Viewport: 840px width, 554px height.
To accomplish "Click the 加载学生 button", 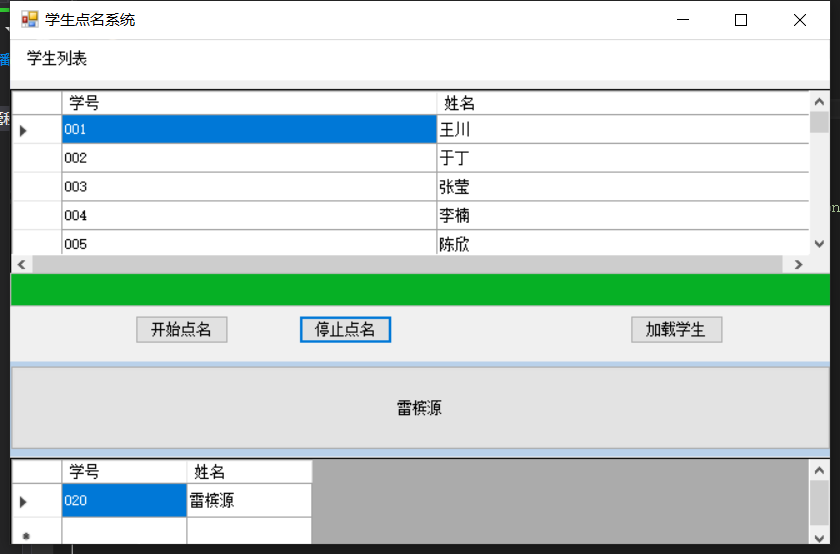I will pos(677,329).
